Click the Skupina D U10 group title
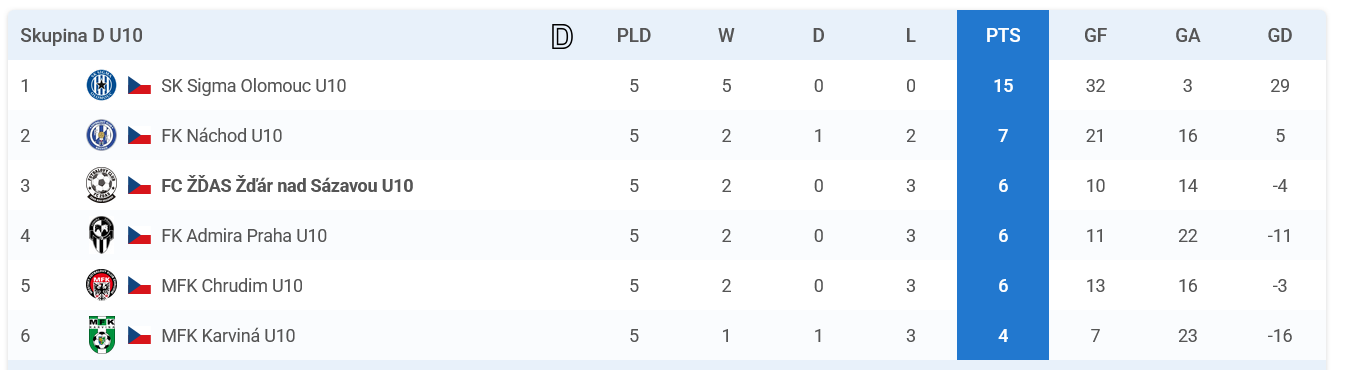This screenshot has width=1352, height=370. click(82, 36)
